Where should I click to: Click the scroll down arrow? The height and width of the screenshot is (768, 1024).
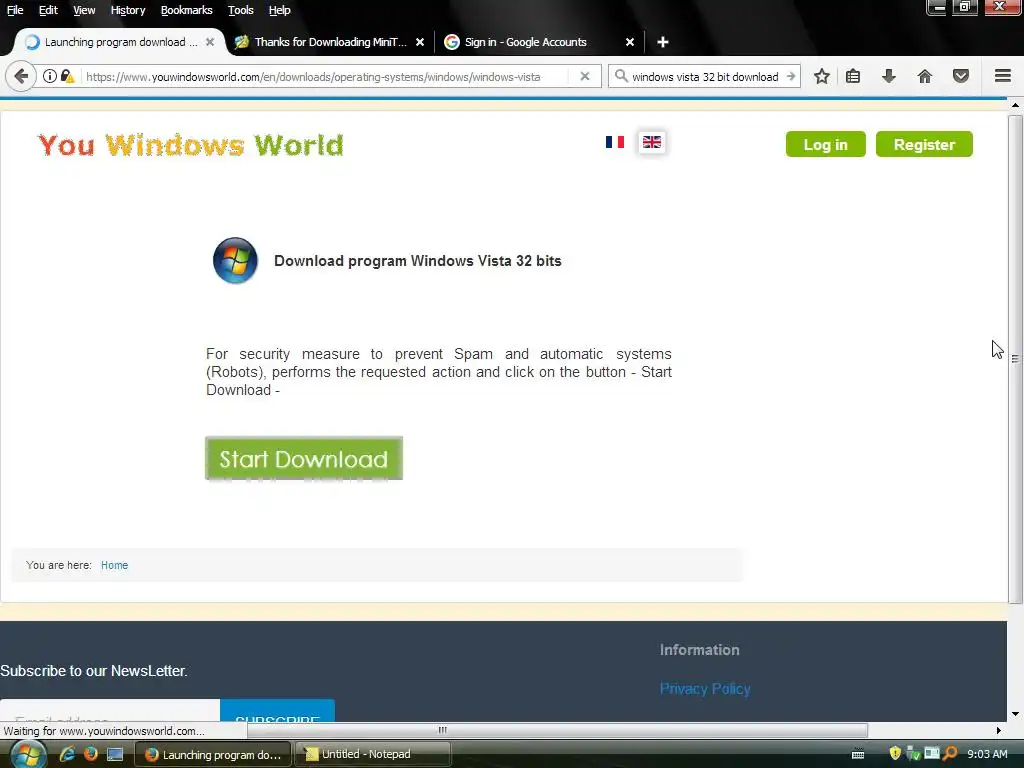(1015, 714)
